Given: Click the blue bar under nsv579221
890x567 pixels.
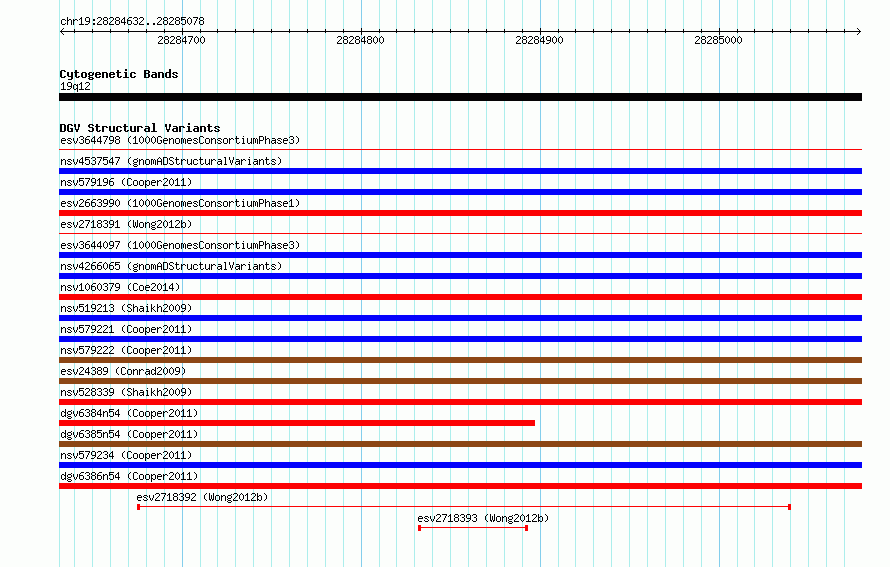Looking at the screenshot, I should tap(460, 339).
